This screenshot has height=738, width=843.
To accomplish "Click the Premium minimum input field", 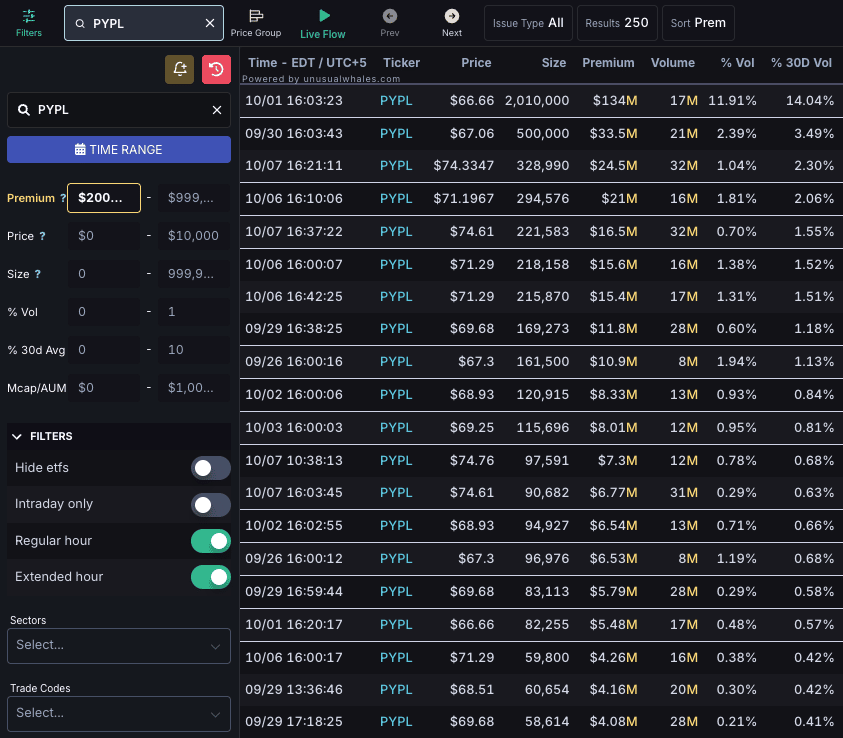I will 103,198.
